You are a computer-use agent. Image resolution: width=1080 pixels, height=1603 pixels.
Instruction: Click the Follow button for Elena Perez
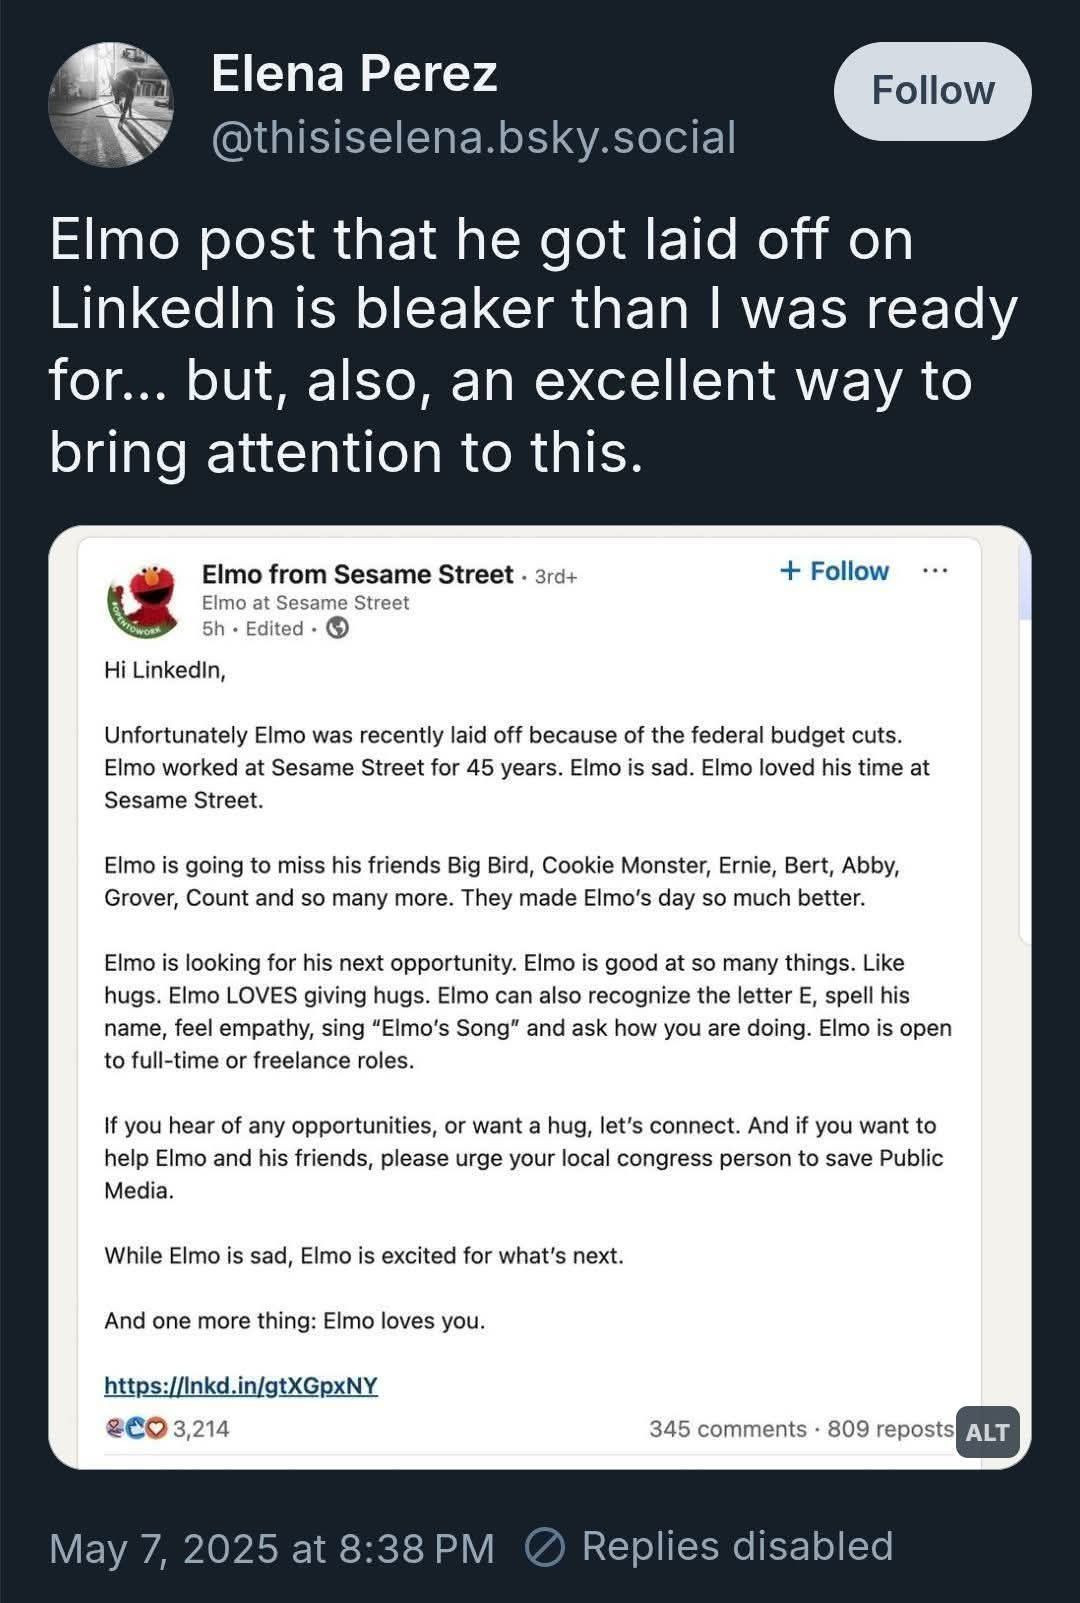tap(932, 91)
